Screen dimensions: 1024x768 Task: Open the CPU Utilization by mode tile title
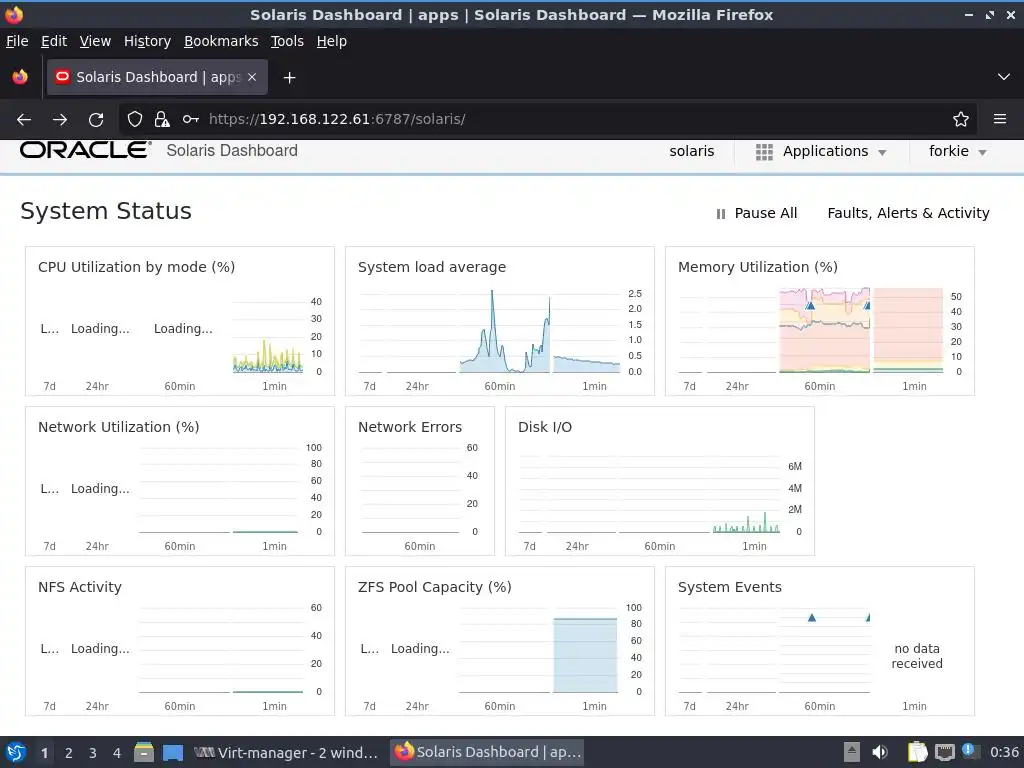tap(136, 267)
